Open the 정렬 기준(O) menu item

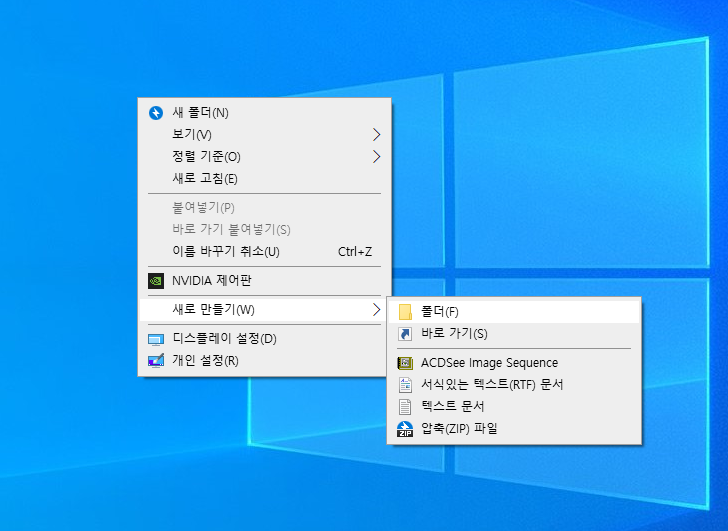point(265,157)
